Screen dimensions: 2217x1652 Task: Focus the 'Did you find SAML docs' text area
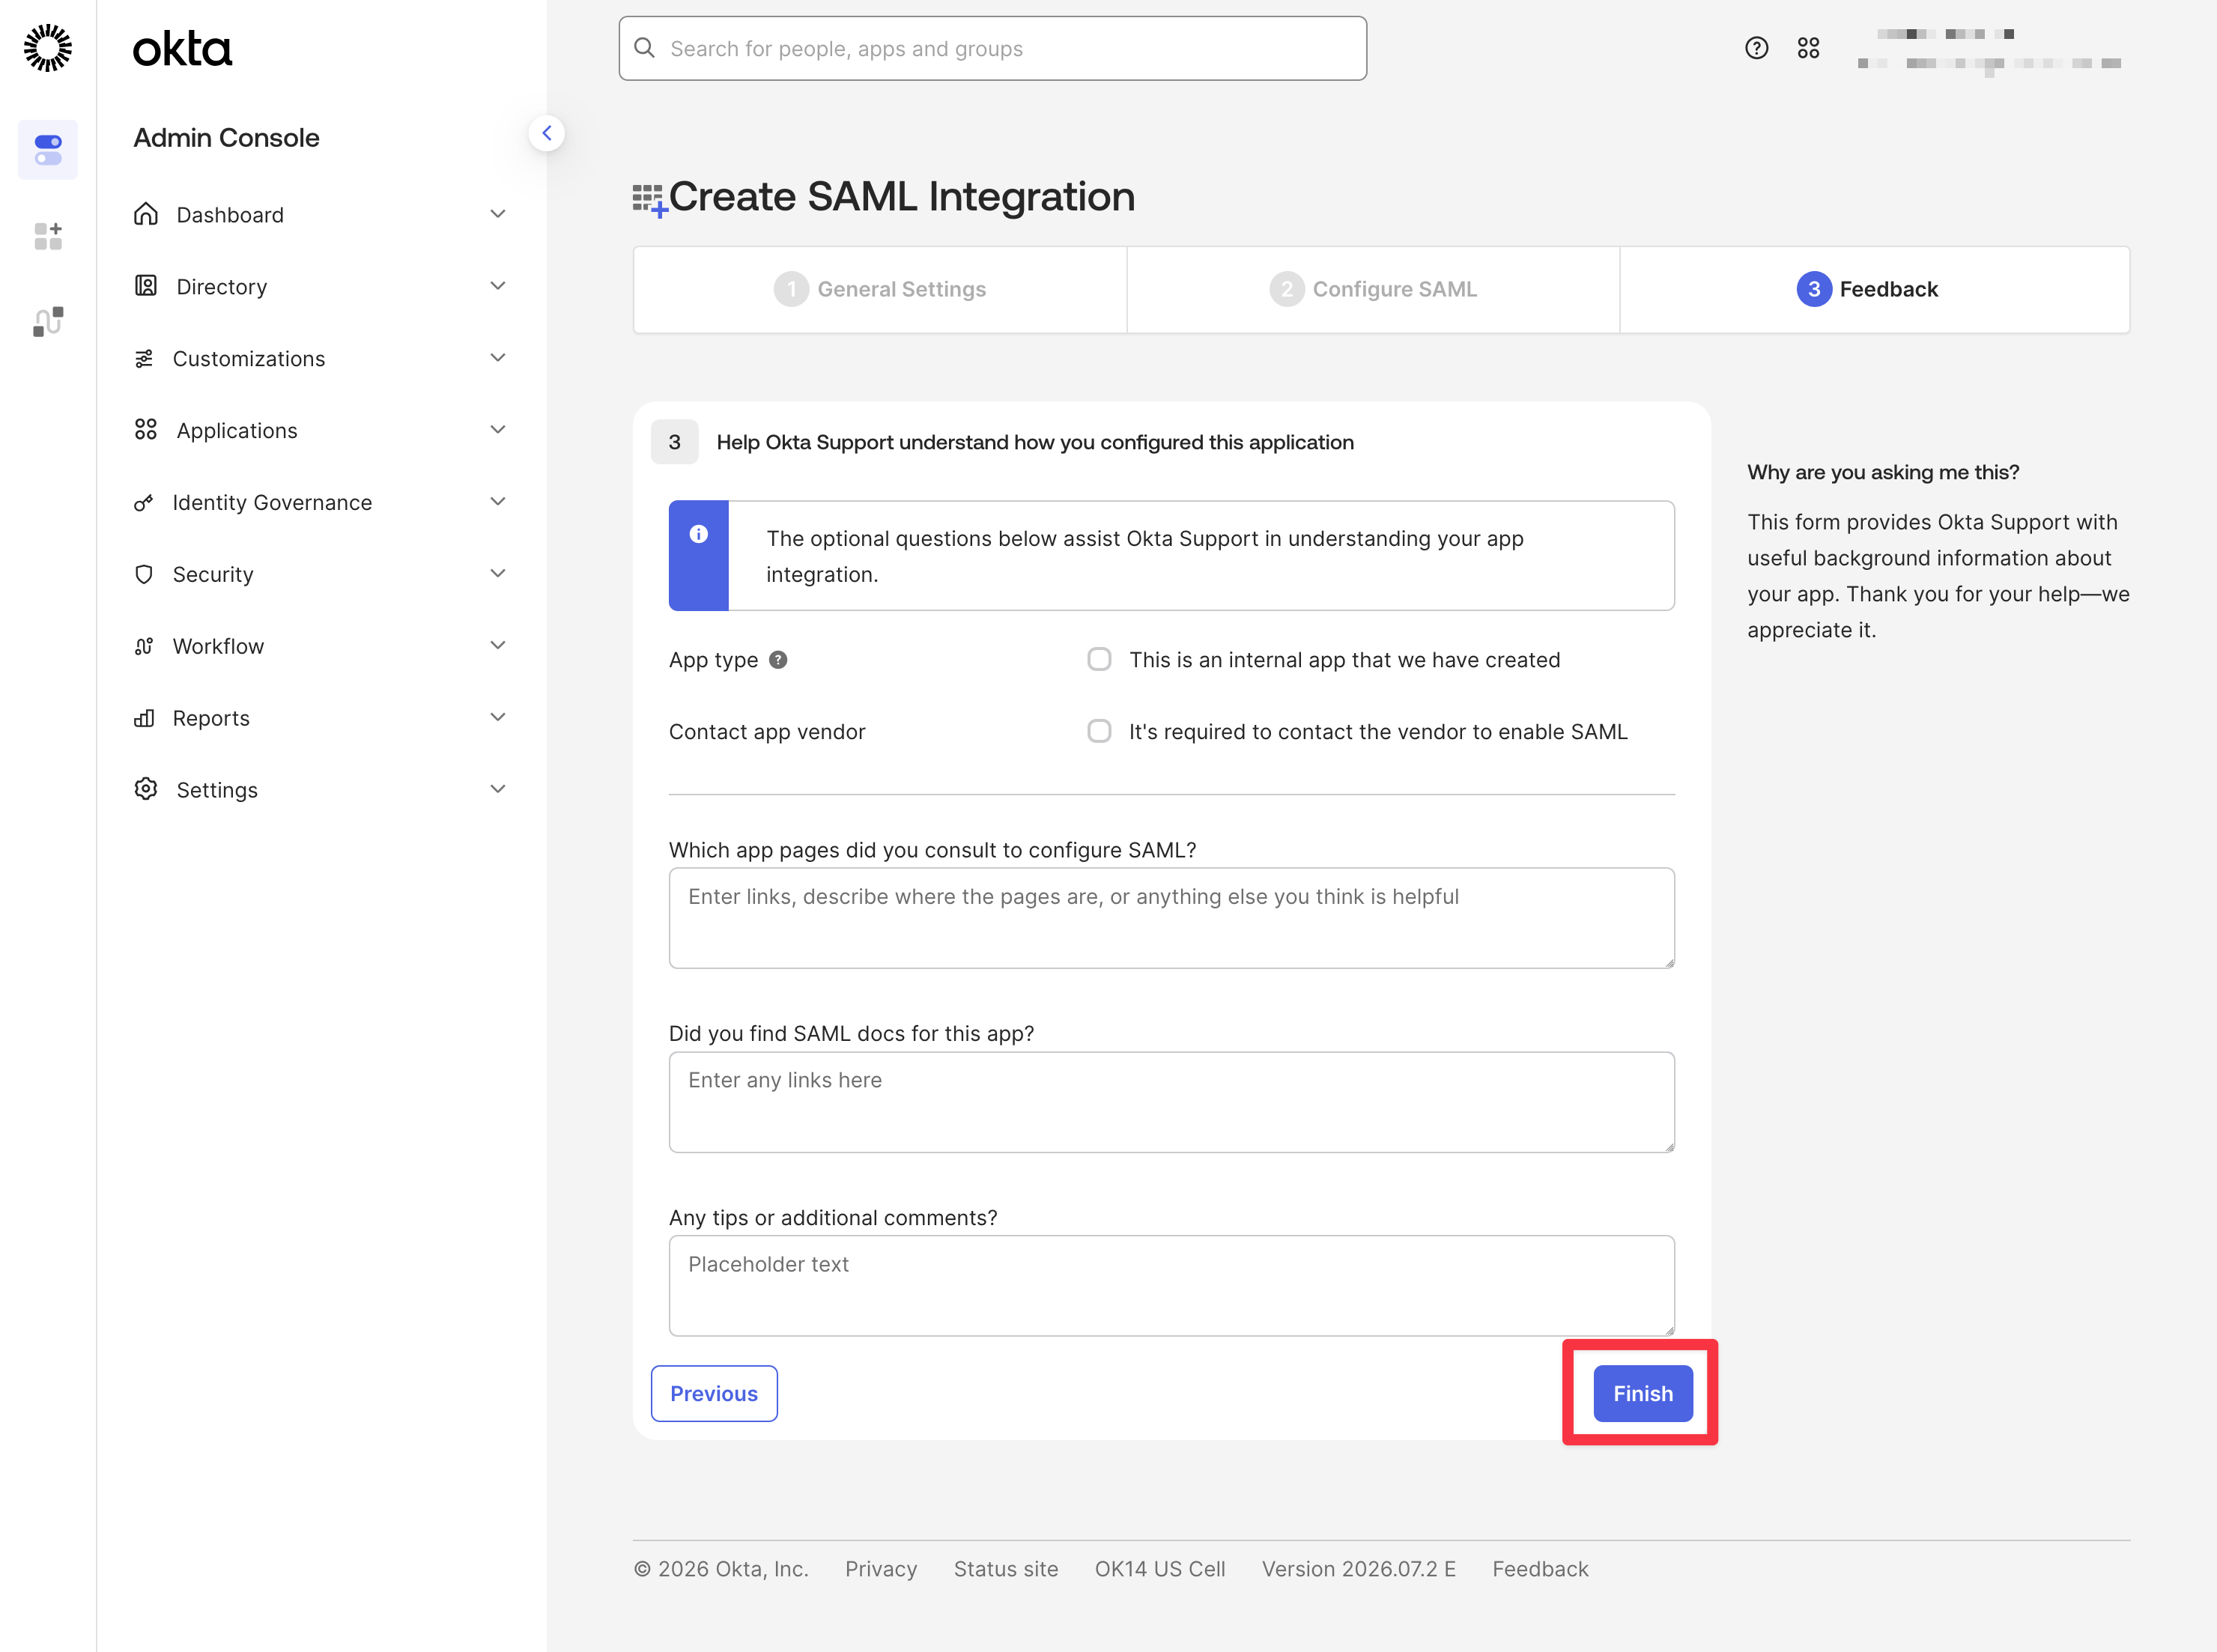coord(1171,1102)
